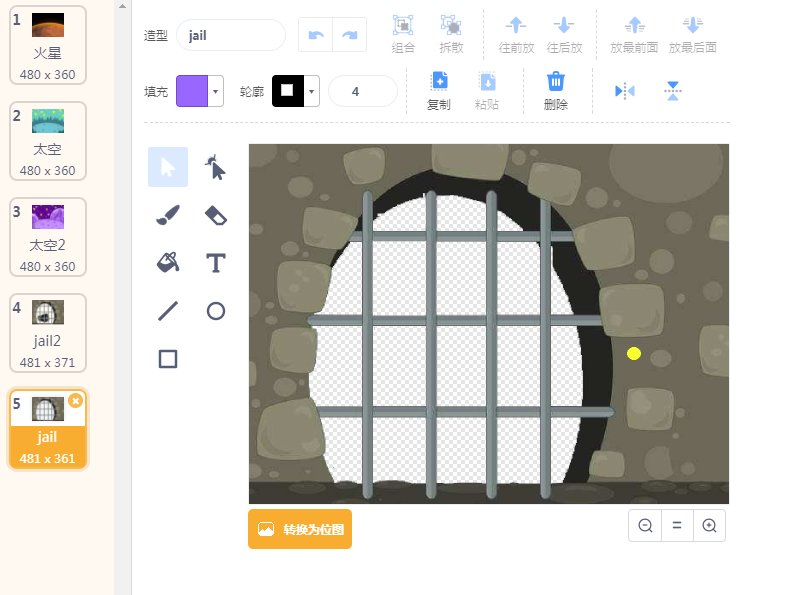Click the yellow dot on the canvas
808x595 pixels.
634,353
